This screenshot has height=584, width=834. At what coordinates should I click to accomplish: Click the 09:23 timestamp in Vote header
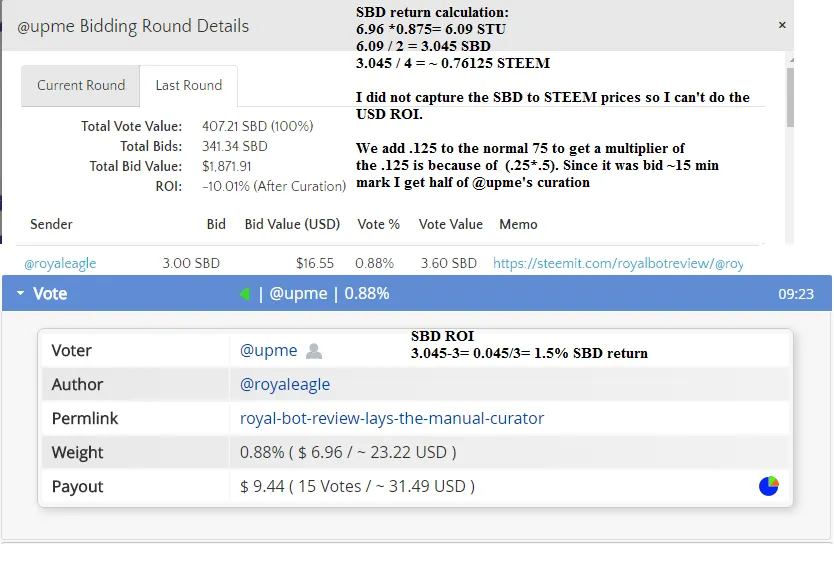(796, 294)
